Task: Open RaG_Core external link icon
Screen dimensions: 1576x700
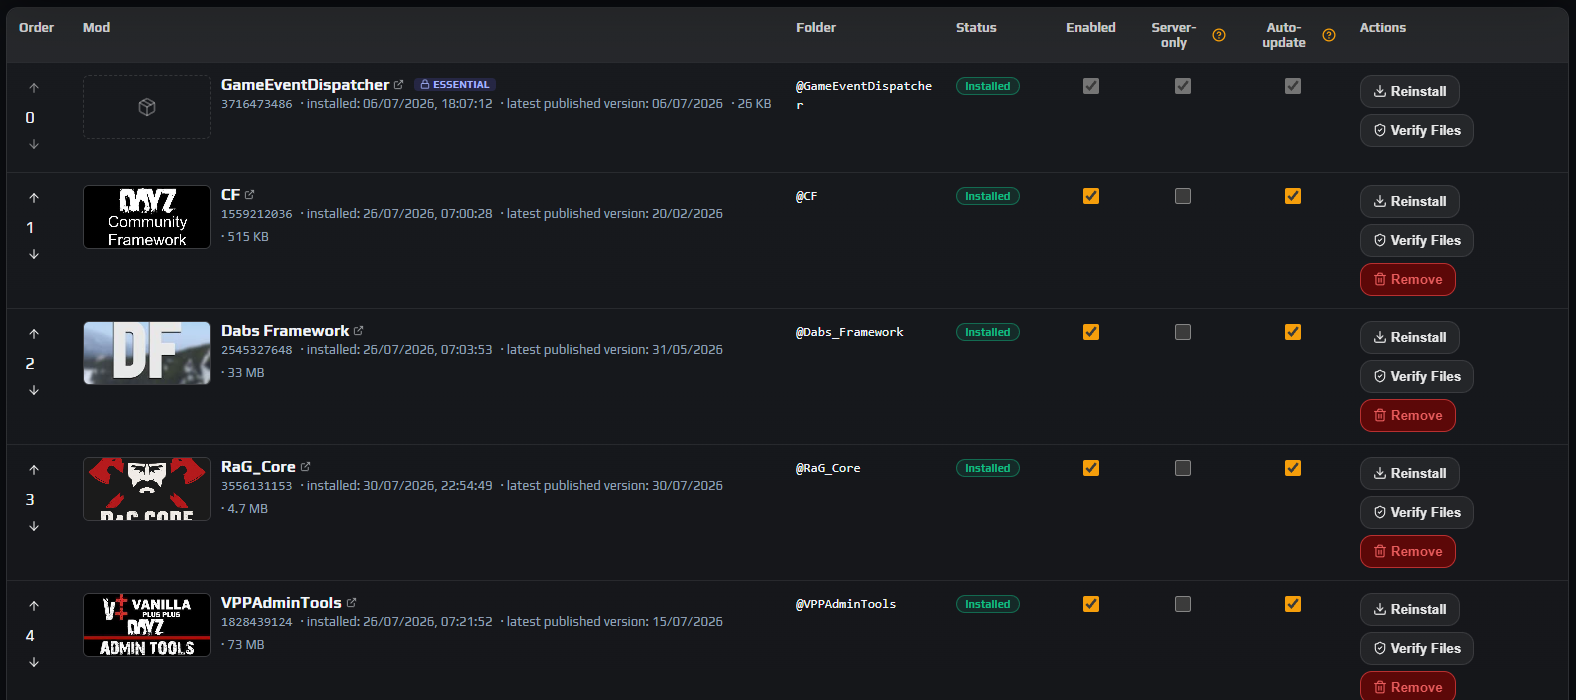Action: [306, 467]
